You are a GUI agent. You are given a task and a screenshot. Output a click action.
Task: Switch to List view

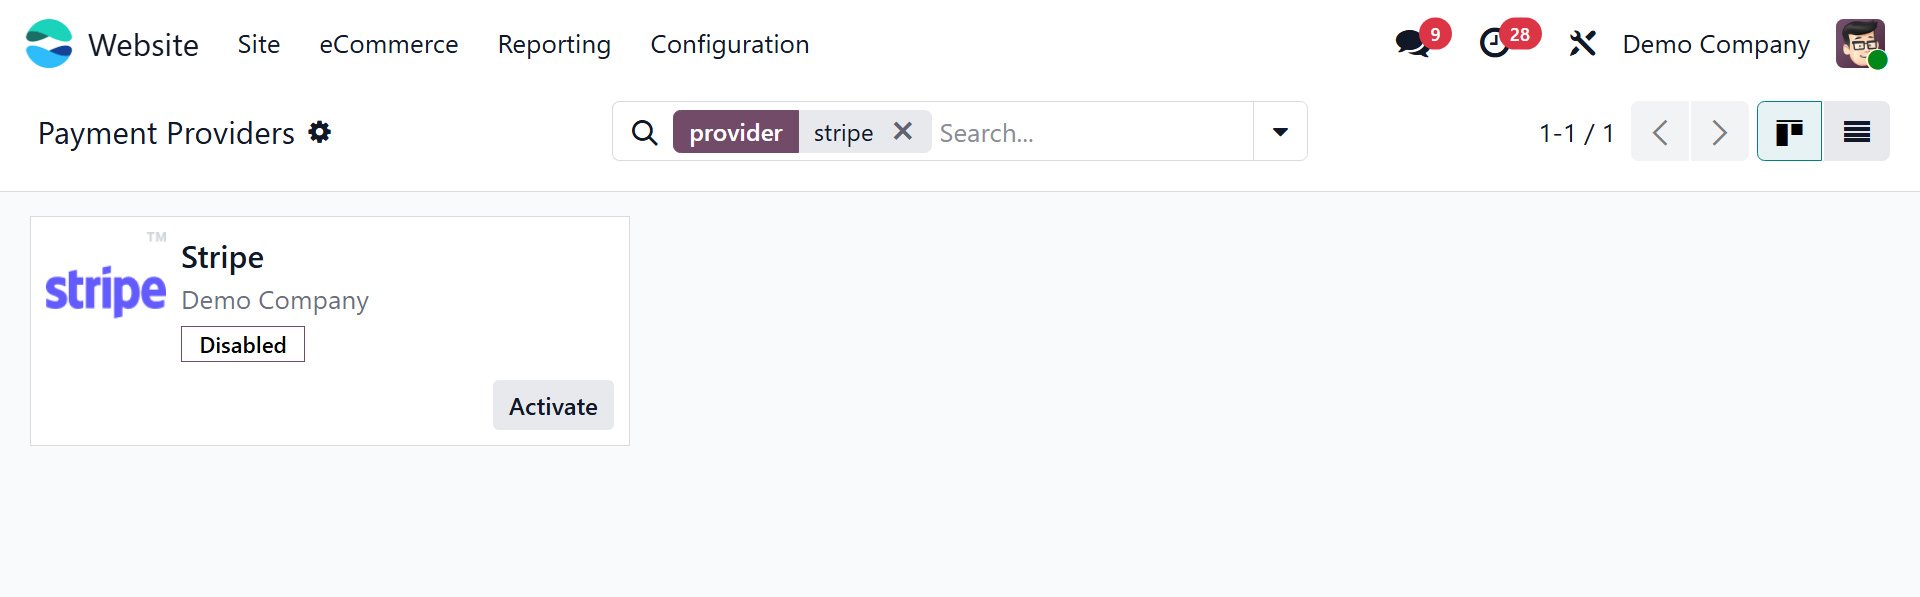(x=1857, y=131)
